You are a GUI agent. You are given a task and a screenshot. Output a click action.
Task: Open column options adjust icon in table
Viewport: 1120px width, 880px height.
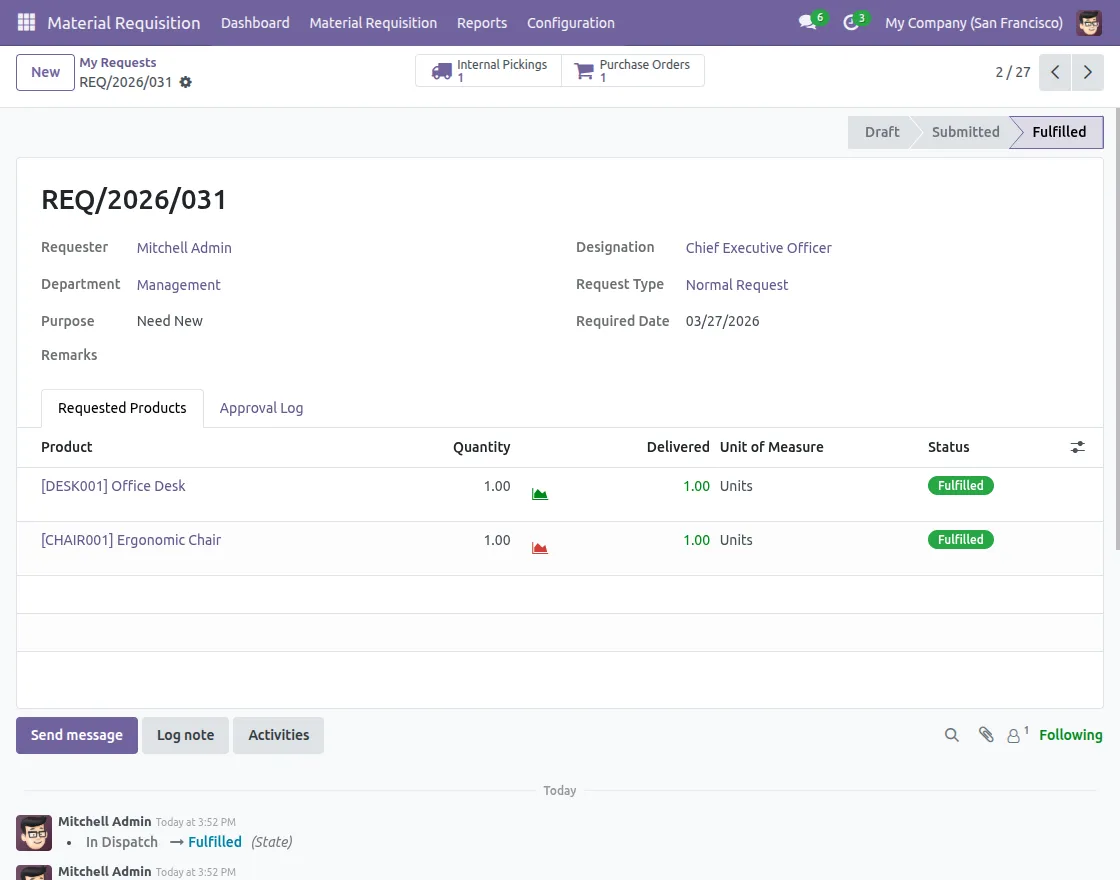[x=1077, y=447]
